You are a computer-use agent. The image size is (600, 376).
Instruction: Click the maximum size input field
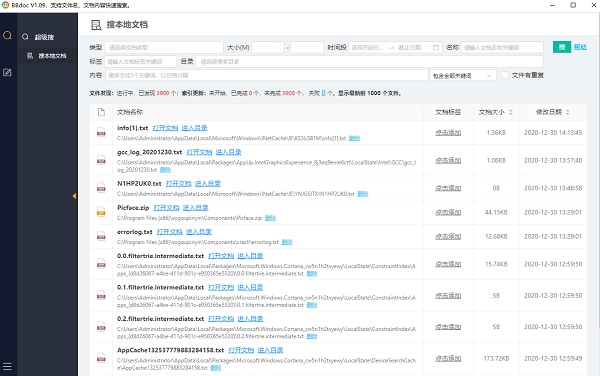307,47
